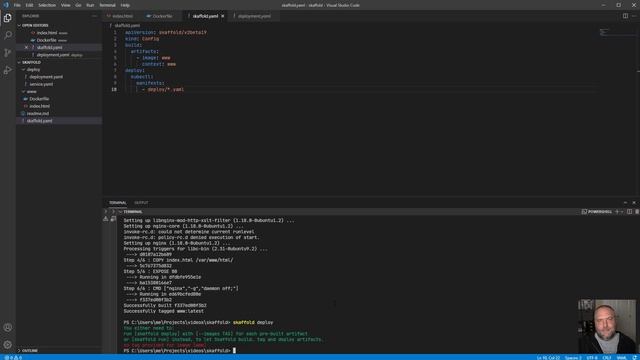Close the skaffold.yaml tab
Viewport: 640px width, 360px height.
coord(223,16)
